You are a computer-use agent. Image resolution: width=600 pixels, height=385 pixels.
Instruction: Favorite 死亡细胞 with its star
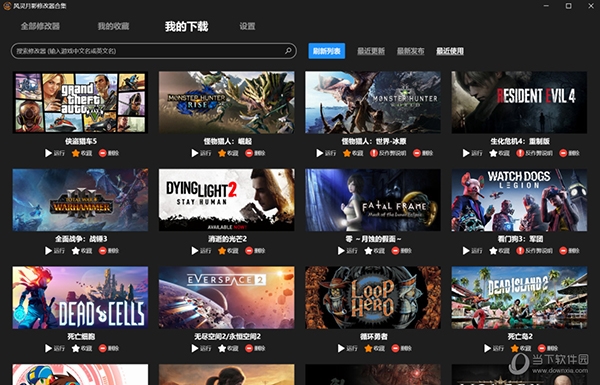pos(82,348)
